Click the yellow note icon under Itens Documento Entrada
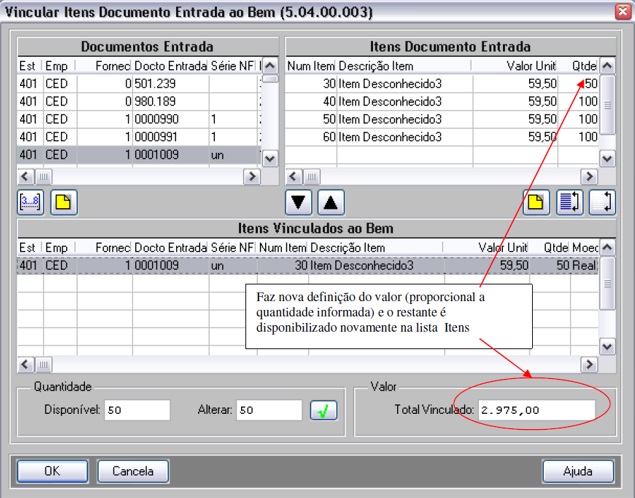The image size is (635, 498). click(x=536, y=202)
